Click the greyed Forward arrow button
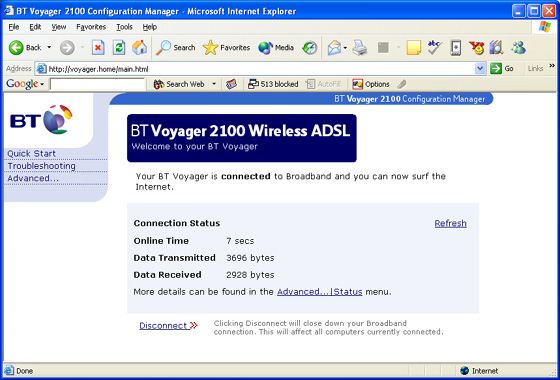The image size is (560, 380). tap(67, 48)
